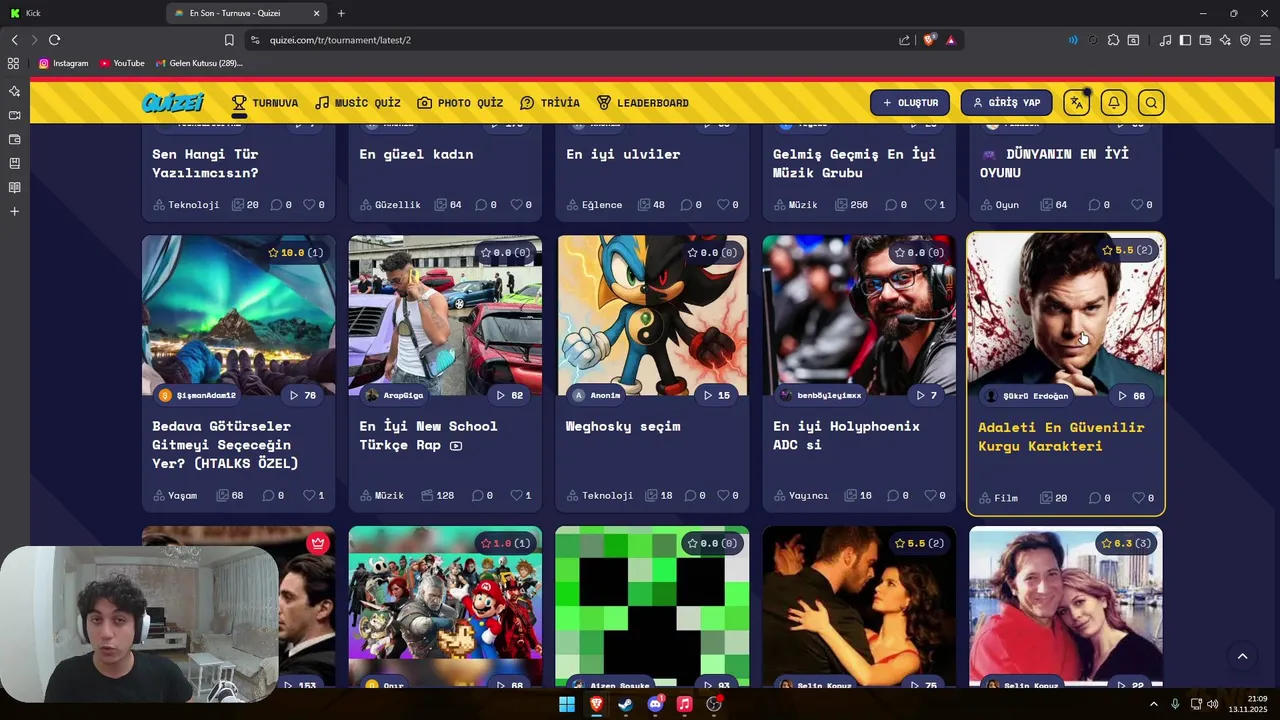Toggle the sidebar panel icon in toolbar
This screenshot has height=720, width=1280.
[x=1185, y=40]
